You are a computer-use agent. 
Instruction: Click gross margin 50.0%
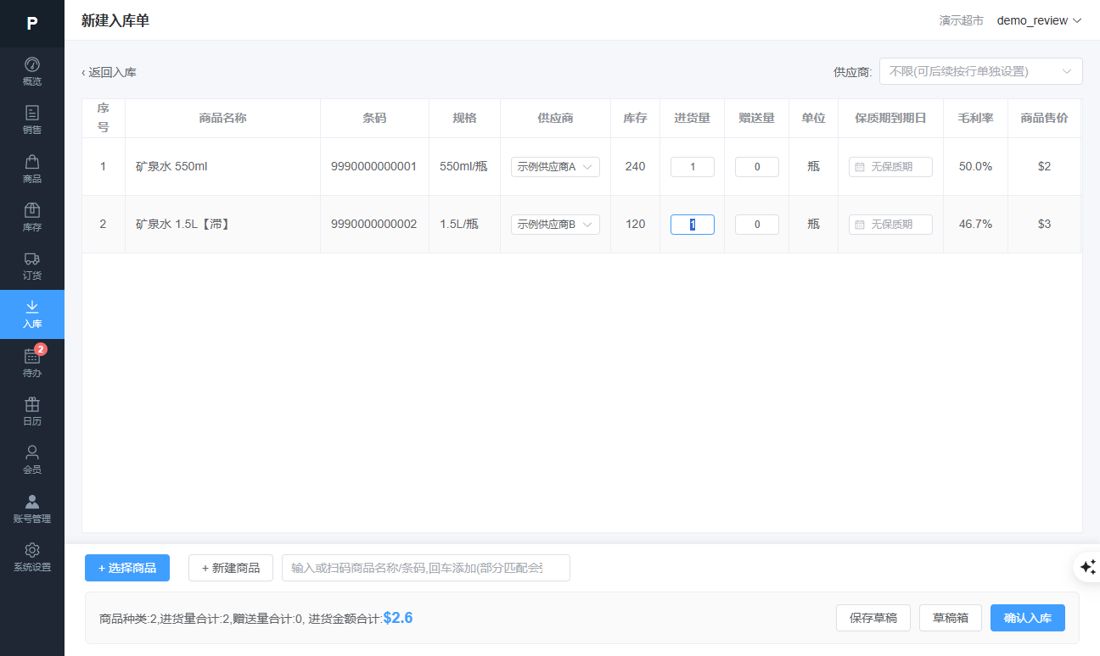tap(975, 167)
